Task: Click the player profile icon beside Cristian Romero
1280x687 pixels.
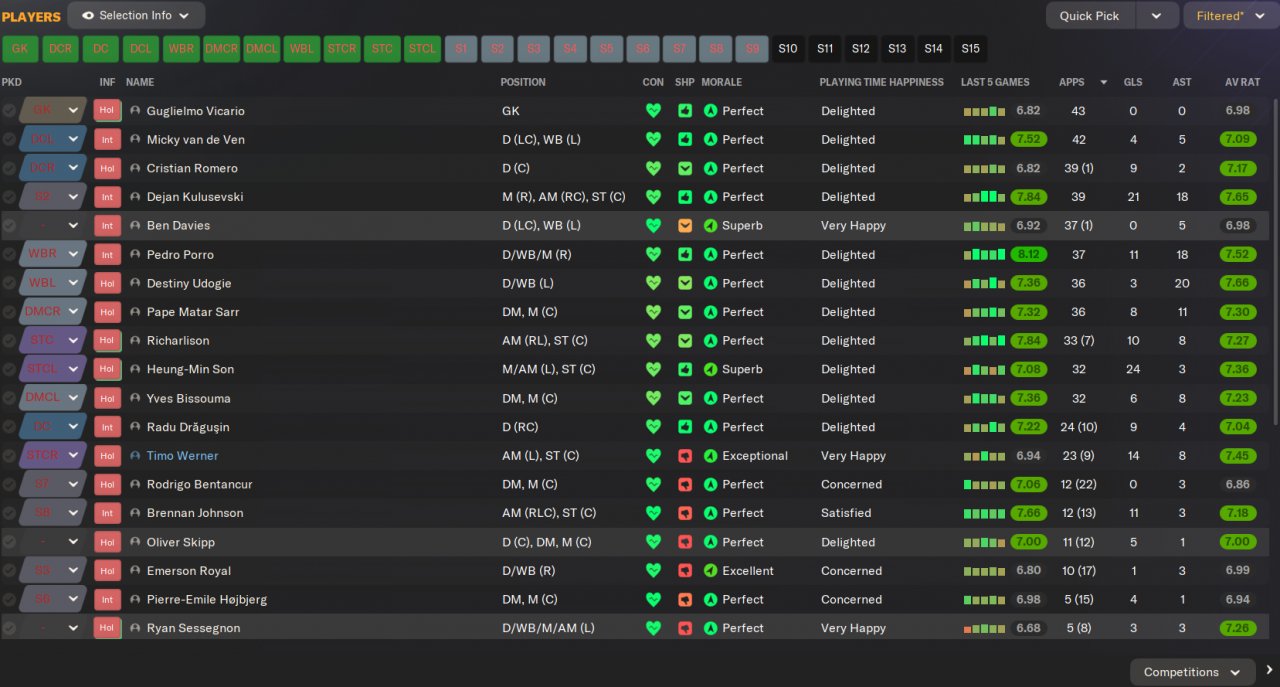Action: 135,169
